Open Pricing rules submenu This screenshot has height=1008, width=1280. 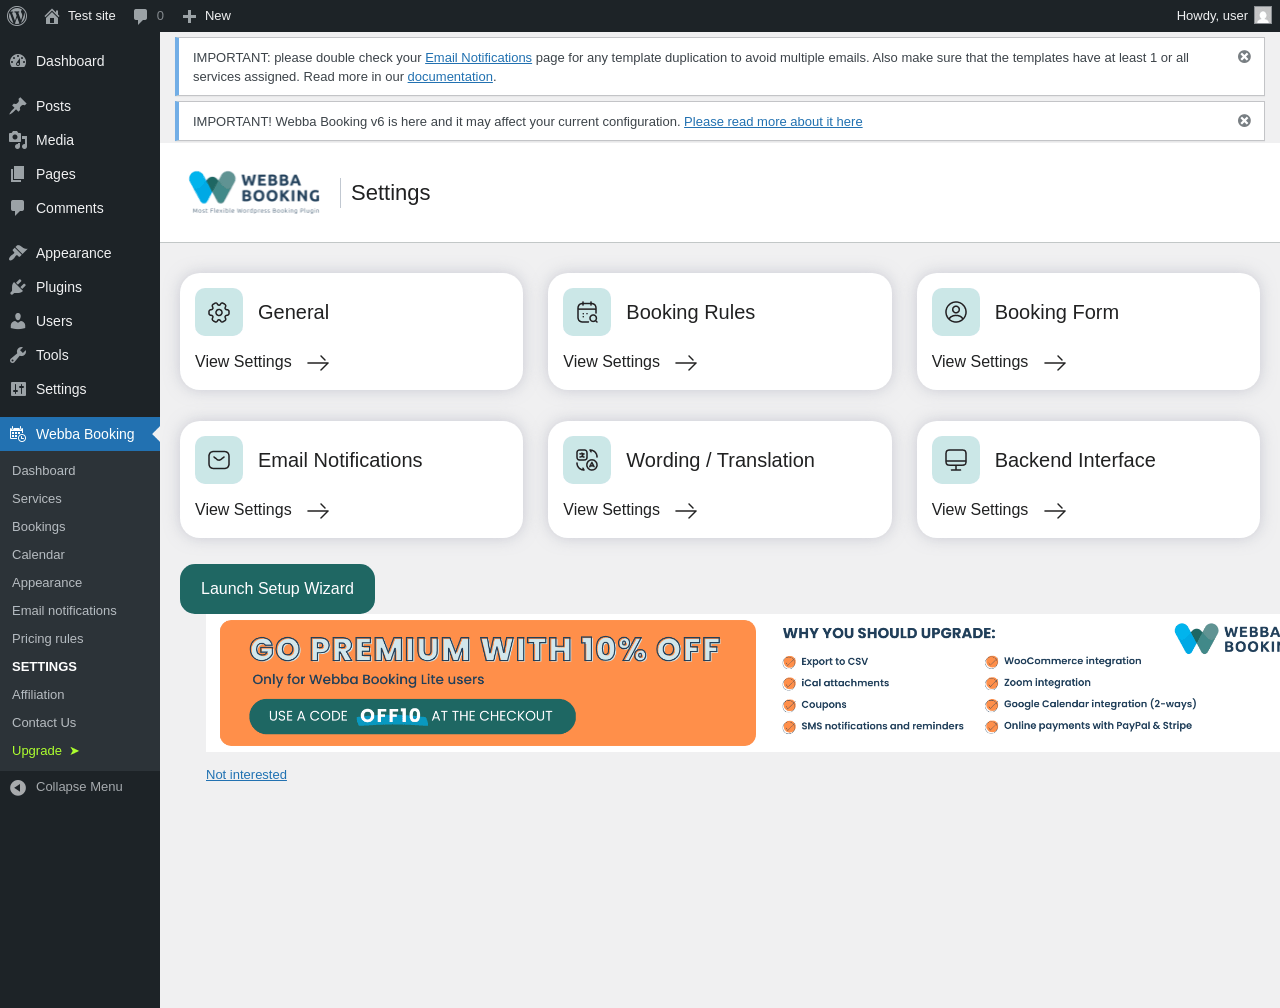[80, 638]
